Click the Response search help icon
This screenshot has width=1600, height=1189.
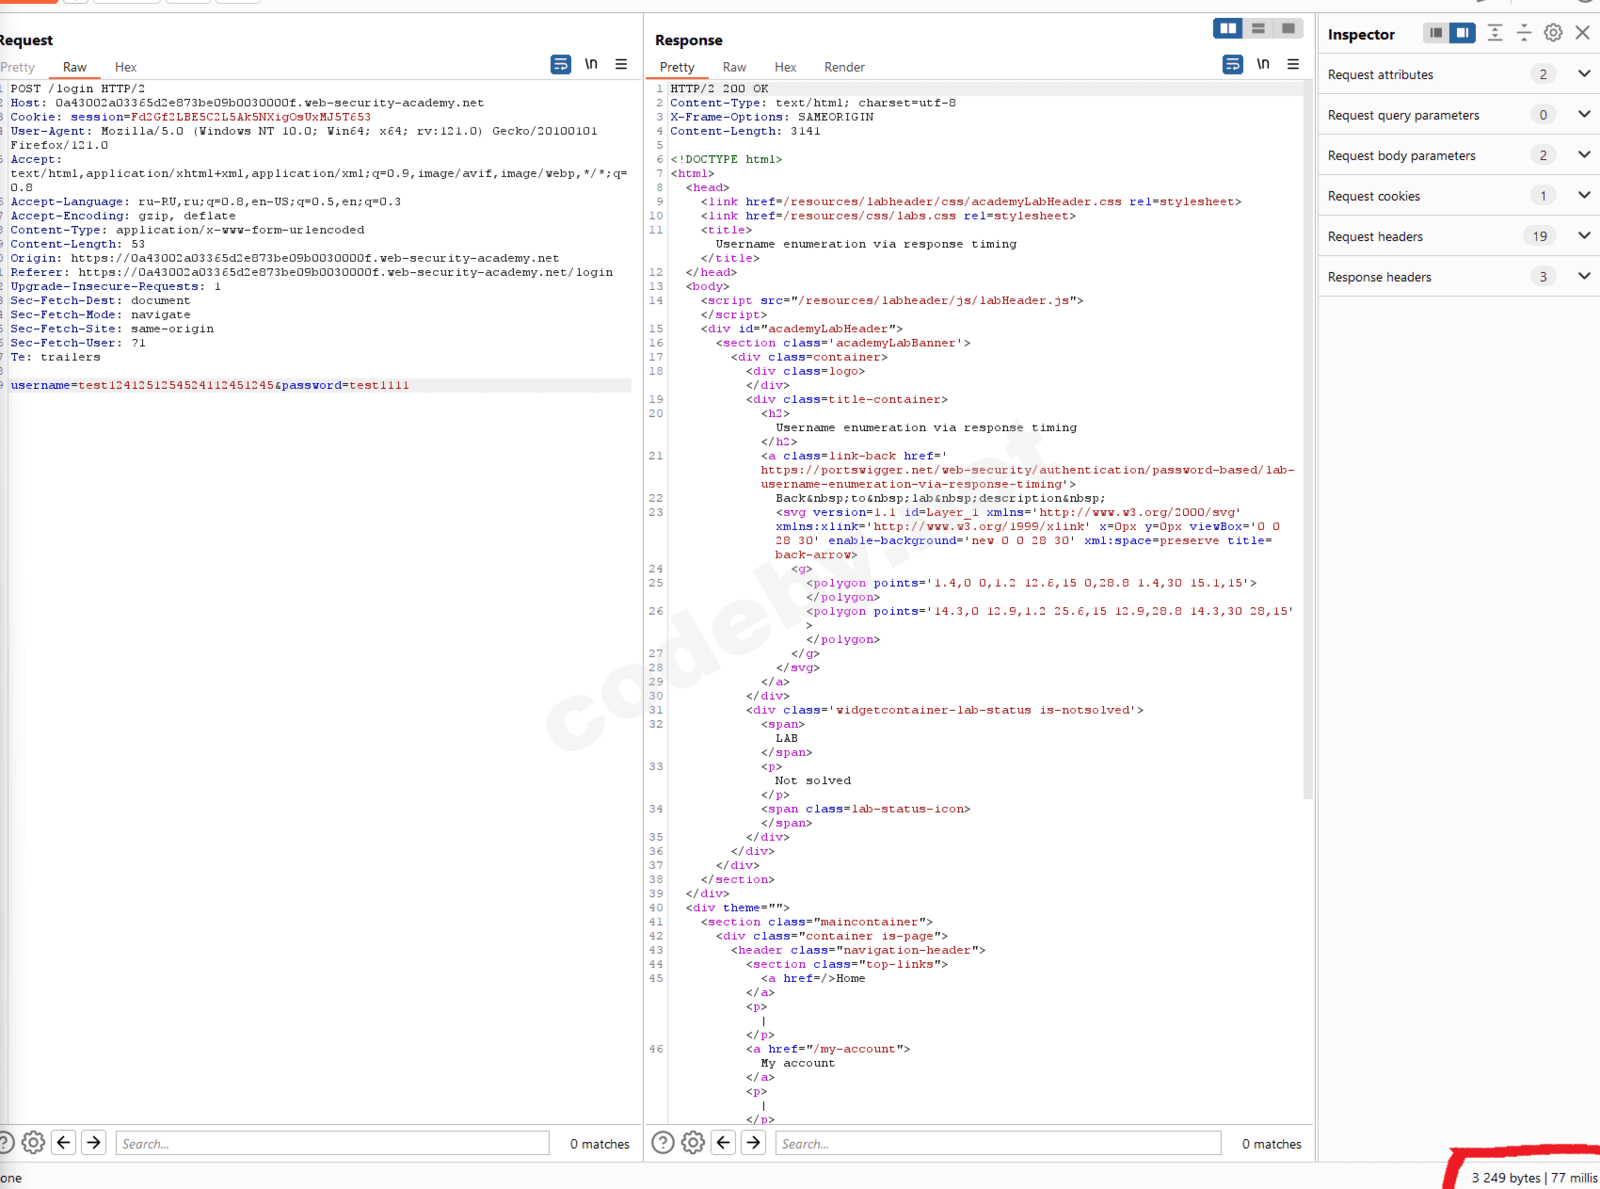pyautogui.click(x=662, y=1142)
